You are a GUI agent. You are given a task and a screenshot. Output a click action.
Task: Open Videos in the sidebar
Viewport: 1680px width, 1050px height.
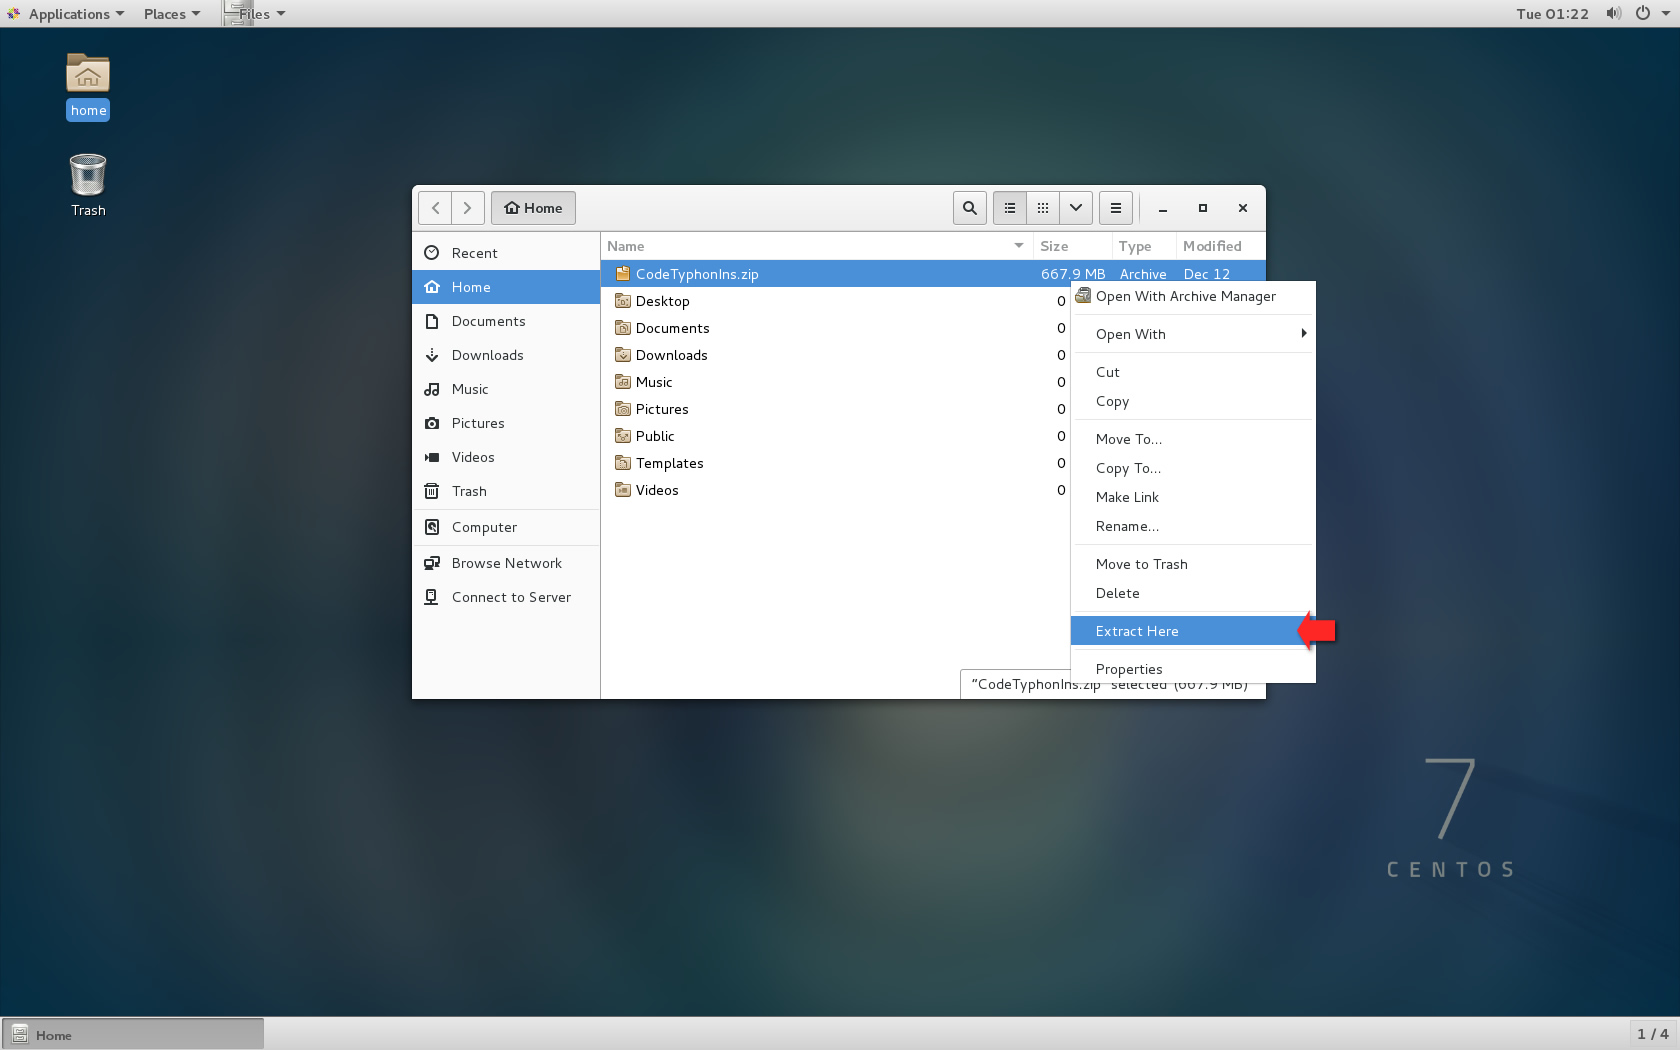pyautogui.click(x=506, y=457)
